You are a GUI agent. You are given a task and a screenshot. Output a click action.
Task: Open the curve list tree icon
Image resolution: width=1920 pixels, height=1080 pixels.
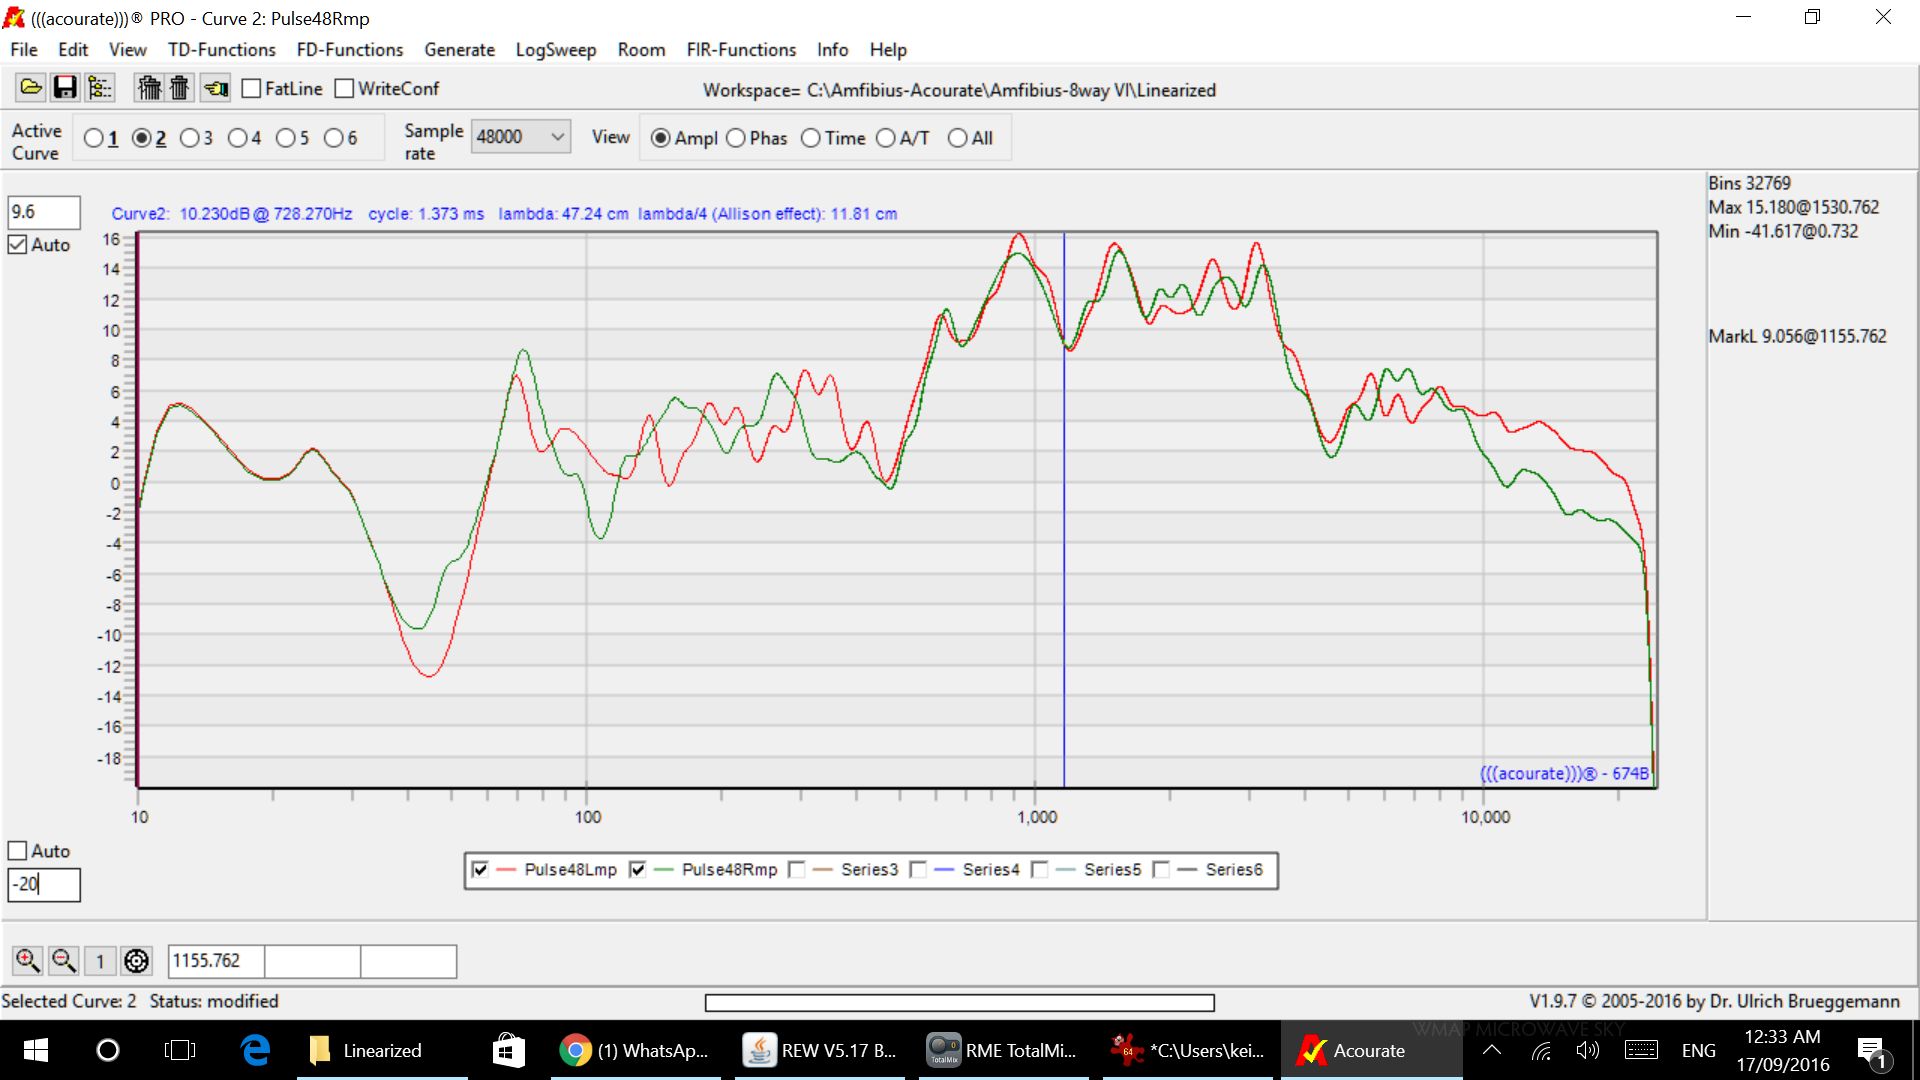[x=100, y=88]
